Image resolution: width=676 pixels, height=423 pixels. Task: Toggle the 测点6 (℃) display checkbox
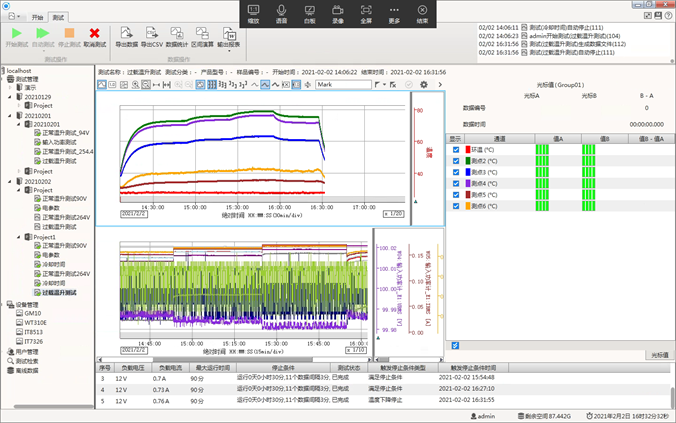tap(456, 206)
